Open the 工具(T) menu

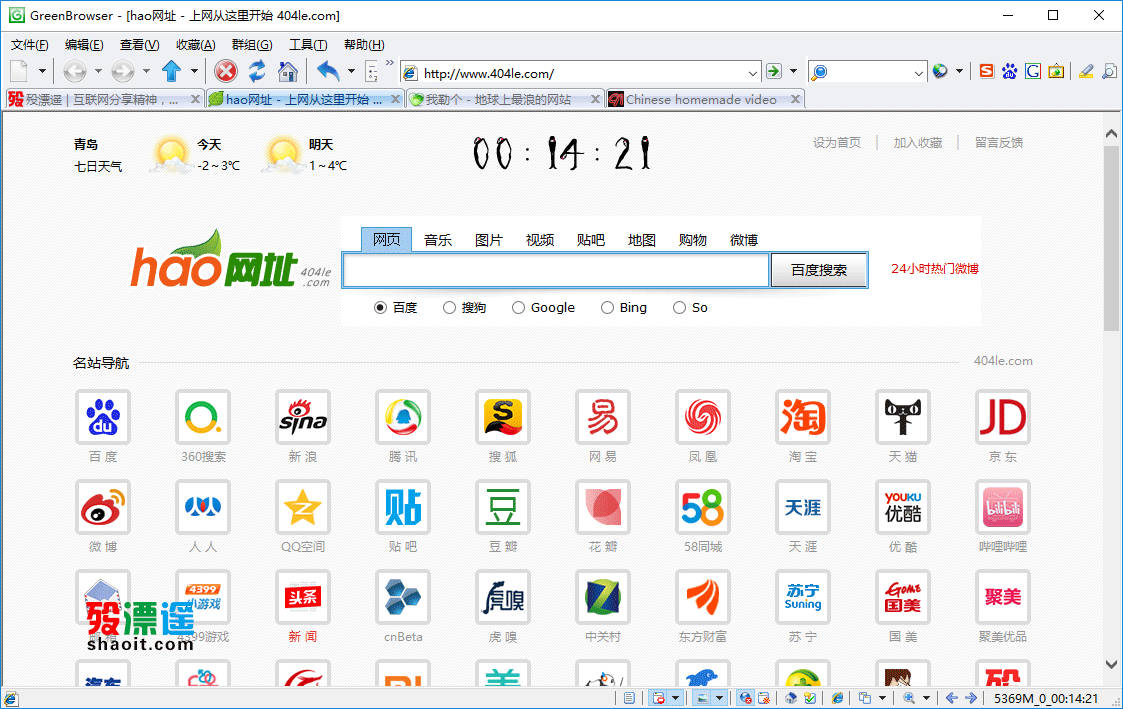tap(308, 44)
